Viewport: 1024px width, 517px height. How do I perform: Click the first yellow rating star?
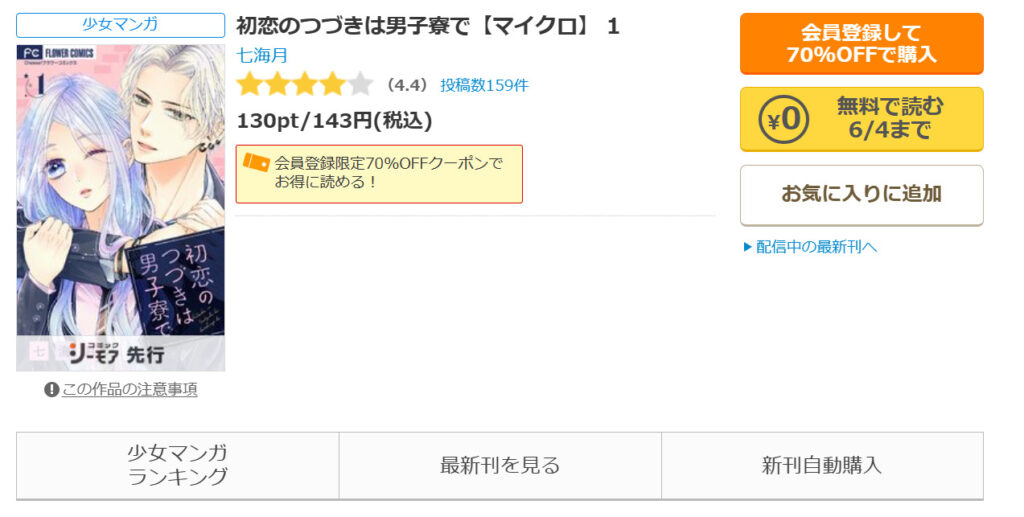(249, 85)
